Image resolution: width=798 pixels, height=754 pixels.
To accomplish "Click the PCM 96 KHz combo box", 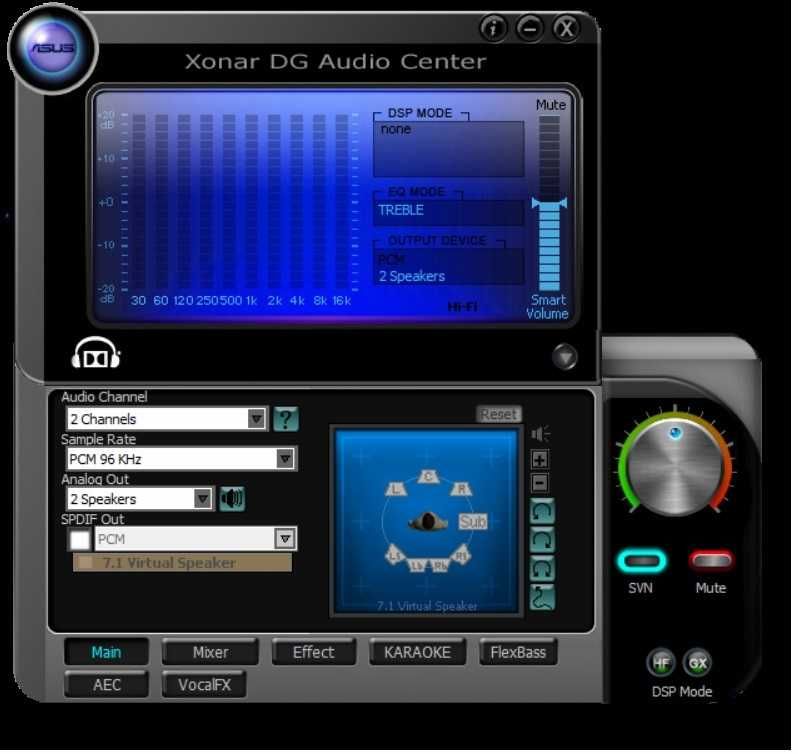I will pyautogui.click(x=182, y=461).
